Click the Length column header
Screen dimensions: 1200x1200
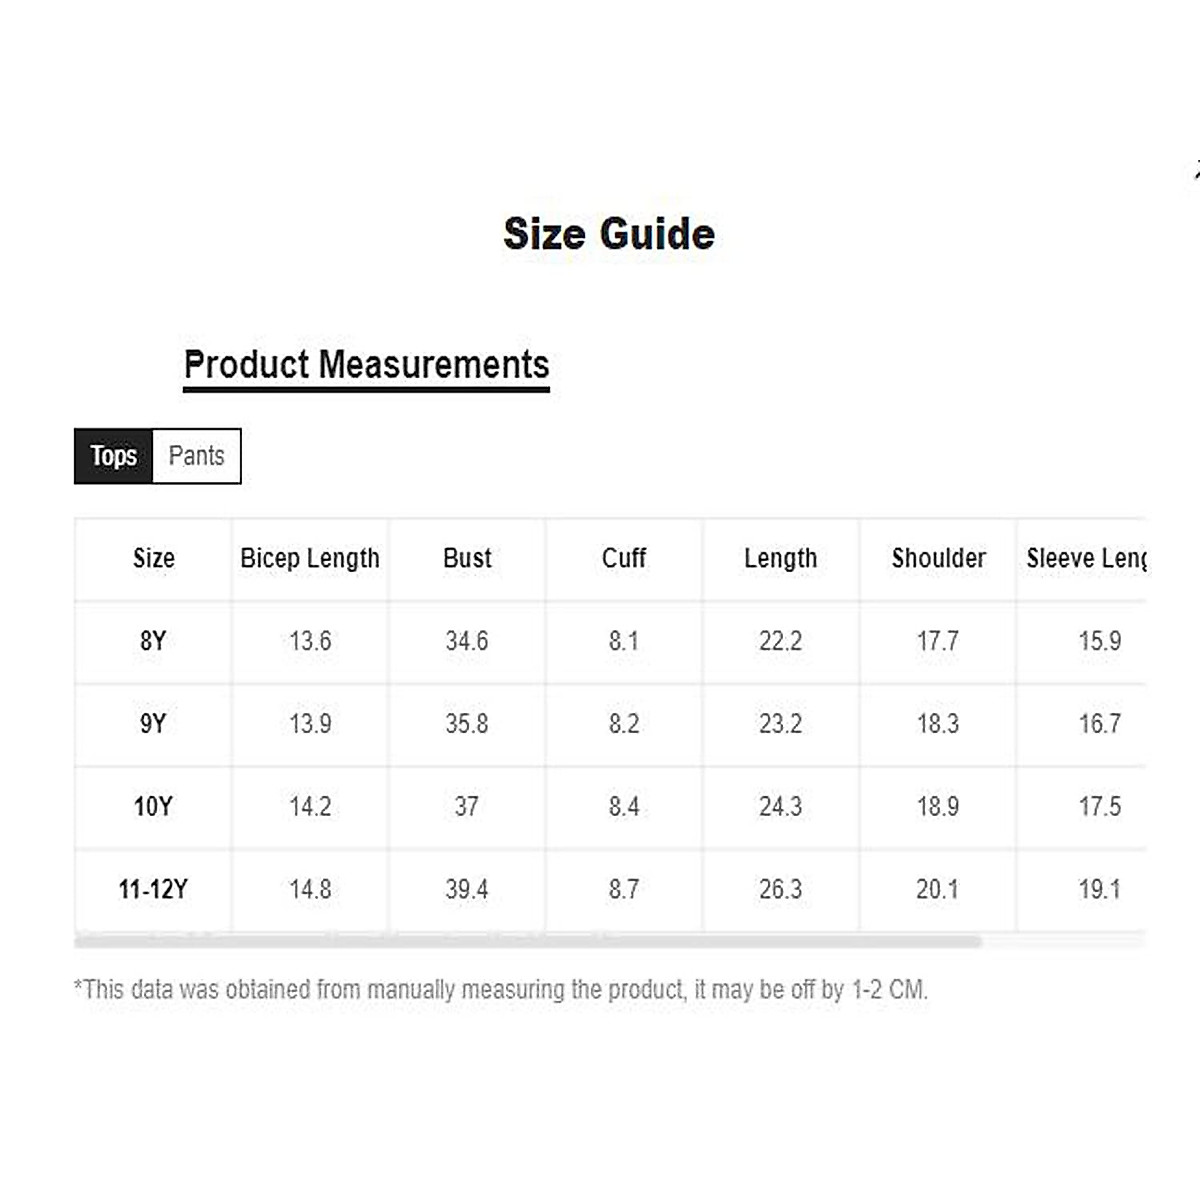780,558
